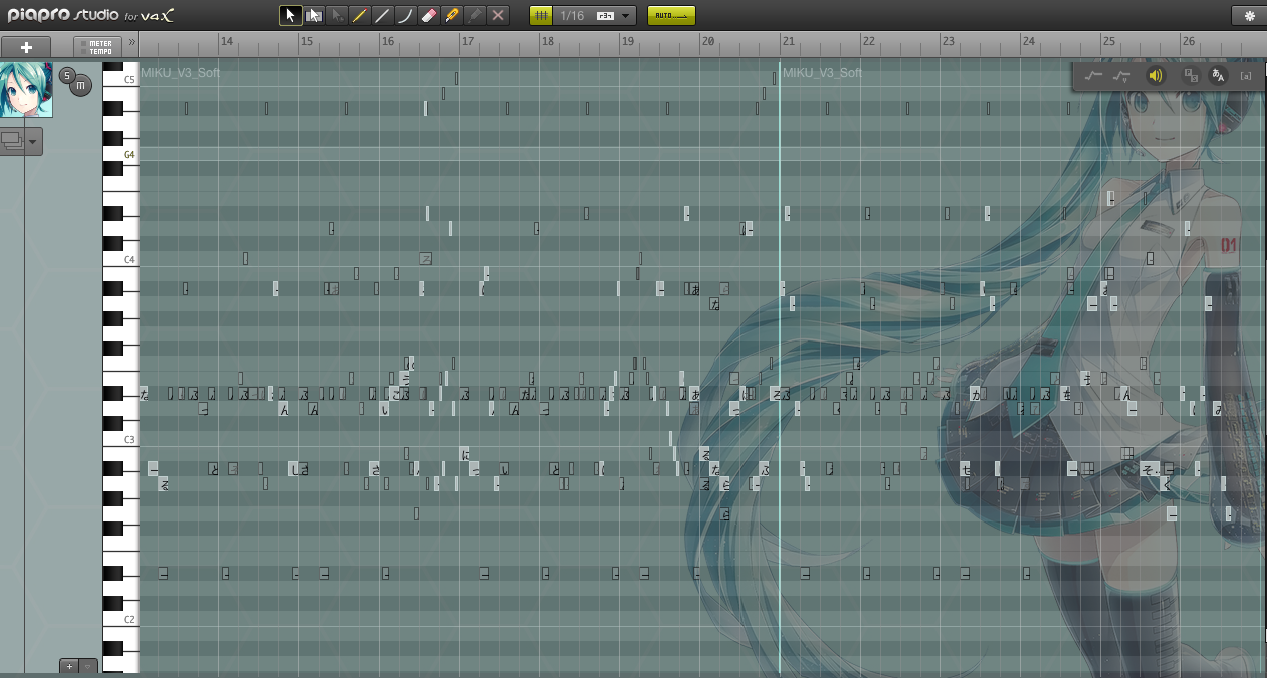Select first MIKU_V3_Soft region label

pyautogui.click(x=180, y=73)
